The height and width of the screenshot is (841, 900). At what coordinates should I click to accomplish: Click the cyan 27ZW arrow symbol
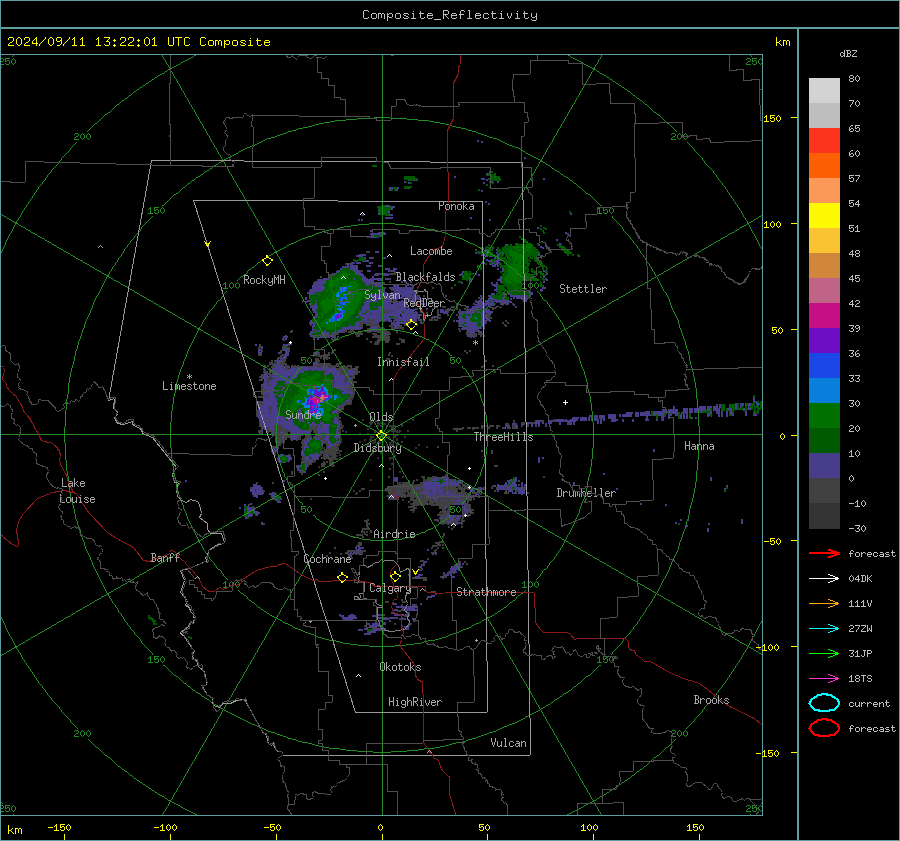pyautogui.click(x=824, y=629)
